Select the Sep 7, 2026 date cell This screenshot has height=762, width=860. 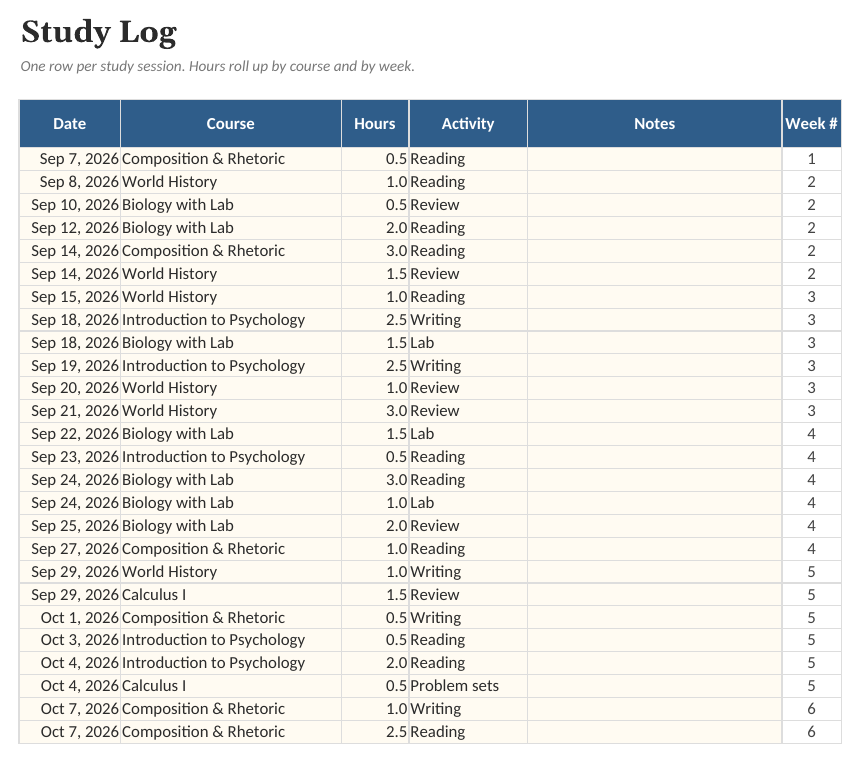[70, 159]
